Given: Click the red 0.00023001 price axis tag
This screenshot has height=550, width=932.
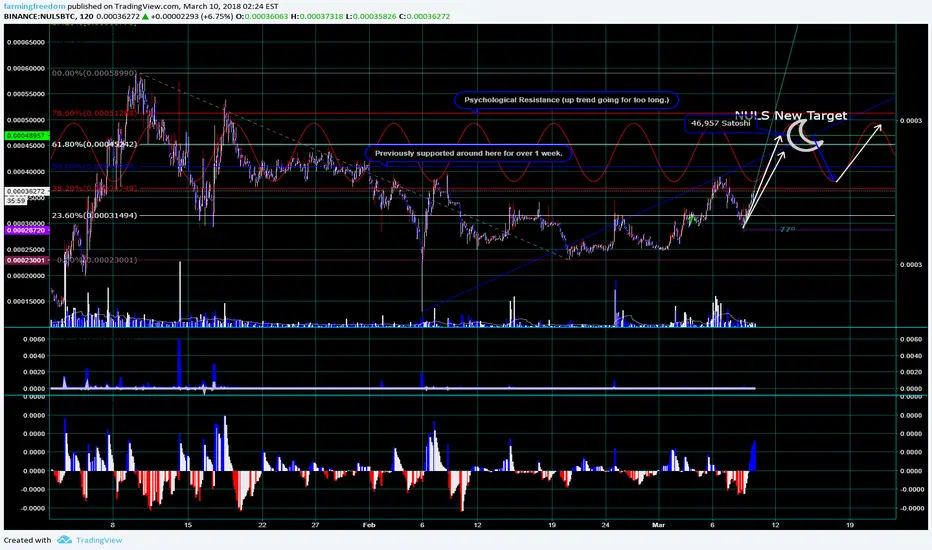Looking at the screenshot, I should point(26,260).
